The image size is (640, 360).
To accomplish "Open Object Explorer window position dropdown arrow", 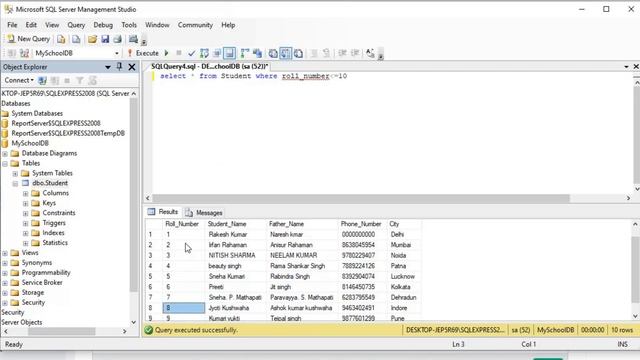I will coord(108,67).
